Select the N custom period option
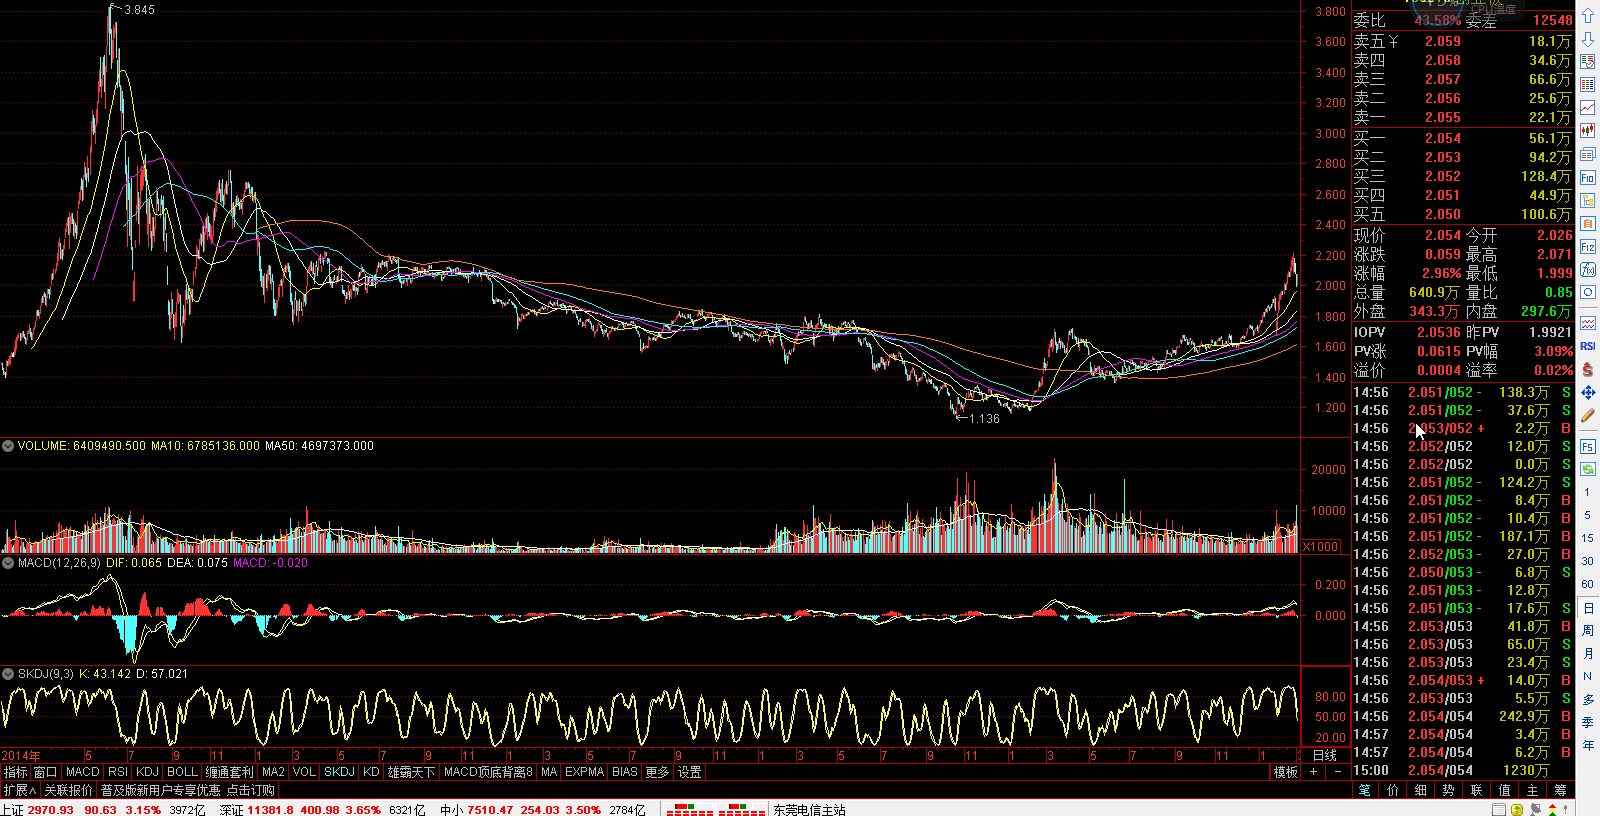Screen dimensions: 1600x816 [x=1587, y=677]
